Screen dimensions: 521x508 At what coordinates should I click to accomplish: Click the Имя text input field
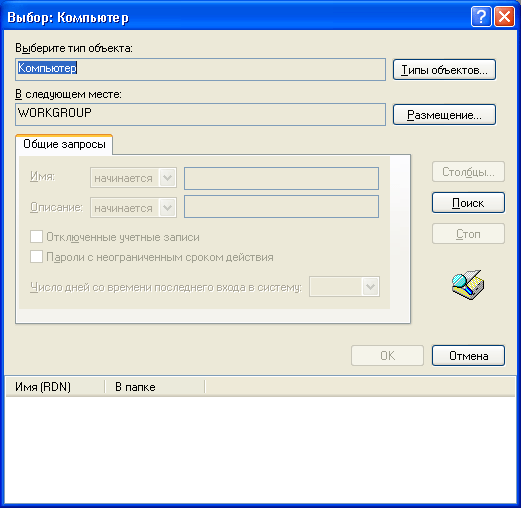(x=281, y=178)
